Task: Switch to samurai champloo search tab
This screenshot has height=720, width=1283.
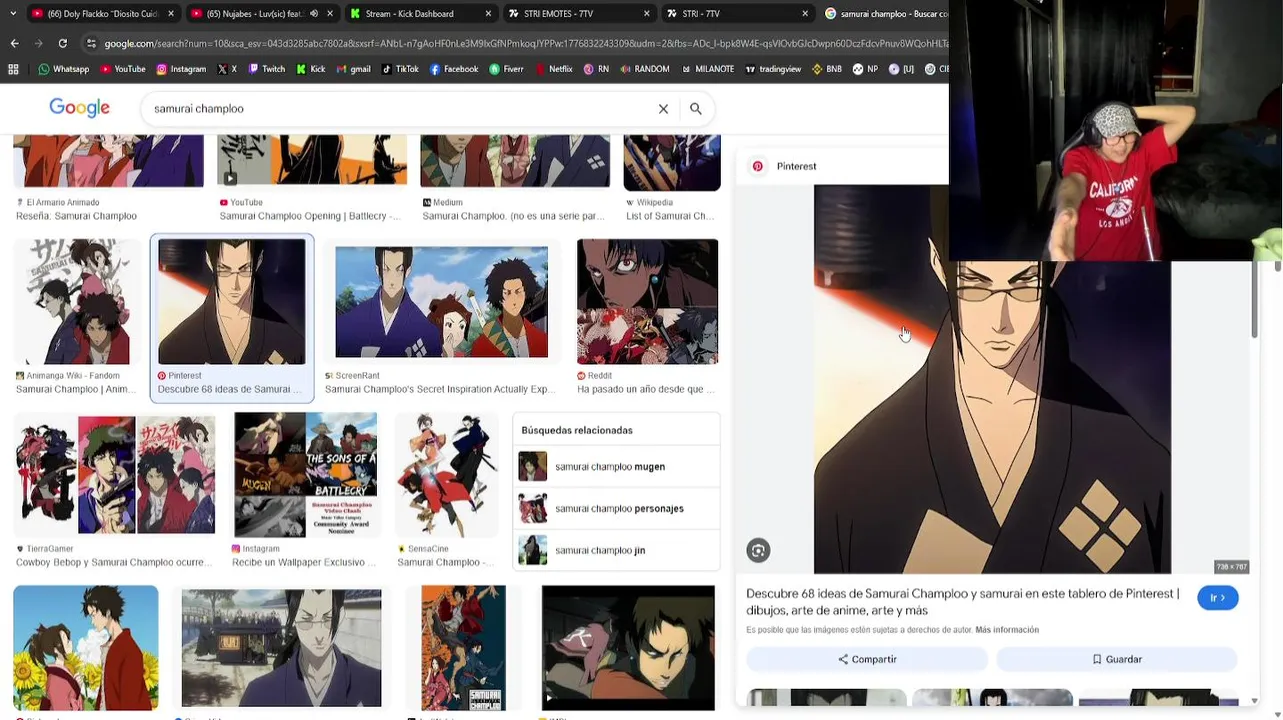Action: point(884,14)
